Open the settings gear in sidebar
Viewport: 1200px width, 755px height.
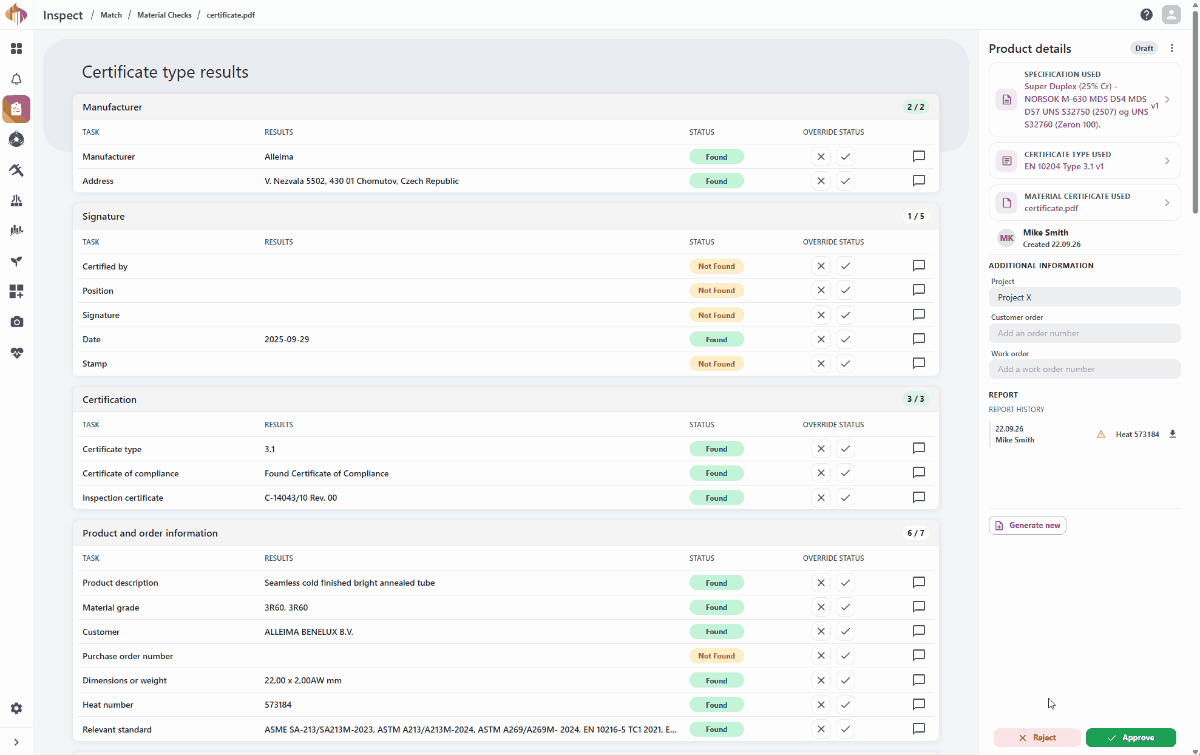[x=16, y=708]
